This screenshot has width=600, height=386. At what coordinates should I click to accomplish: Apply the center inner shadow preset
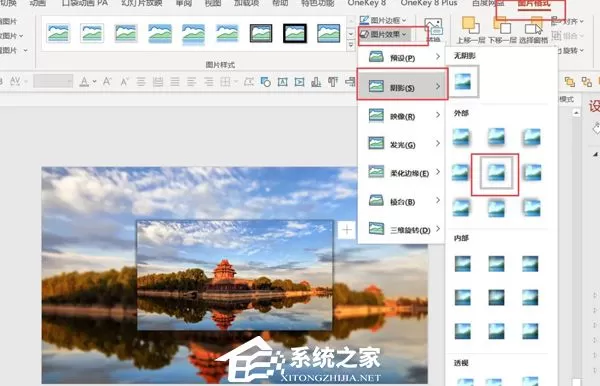(x=496, y=298)
